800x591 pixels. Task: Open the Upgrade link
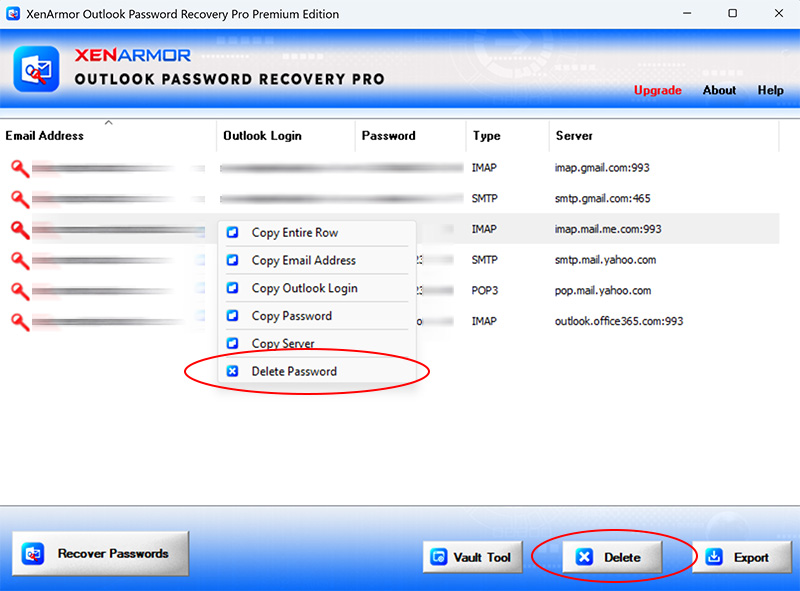click(658, 90)
